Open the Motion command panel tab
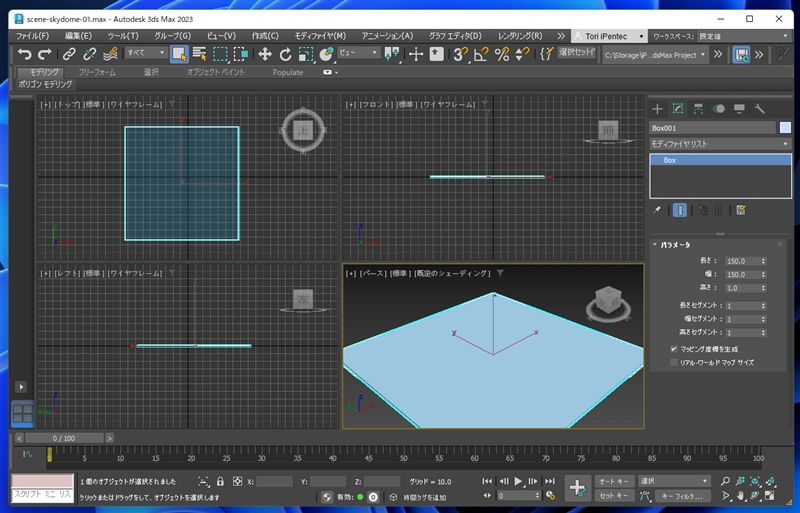The width and height of the screenshot is (800, 513). pos(718,109)
